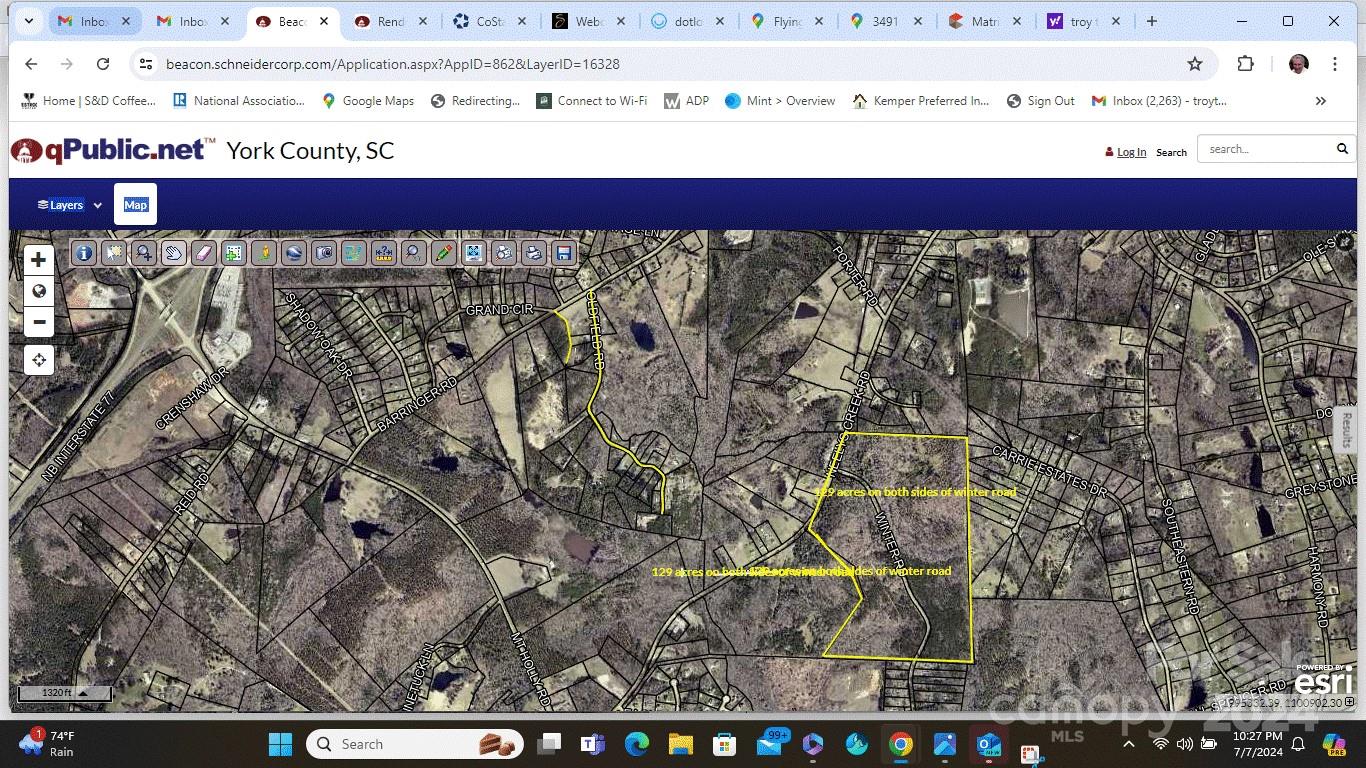Click the save floppy disk icon
The width and height of the screenshot is (1366, 768).
pyautogui.click(x=563, y=253)
